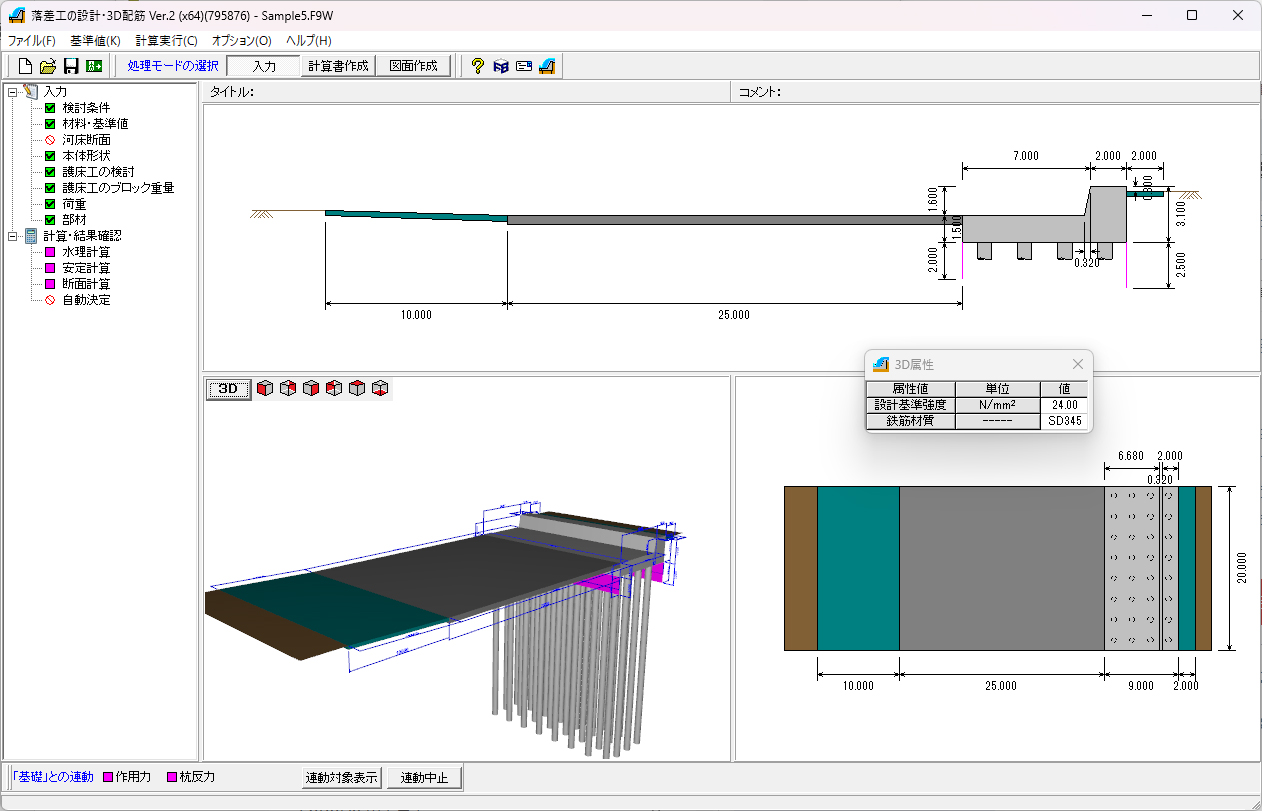The width and height of the screenshot is (1262, 811).
Task: Click the 荷重 checked tree item
Action: [74, 204]
